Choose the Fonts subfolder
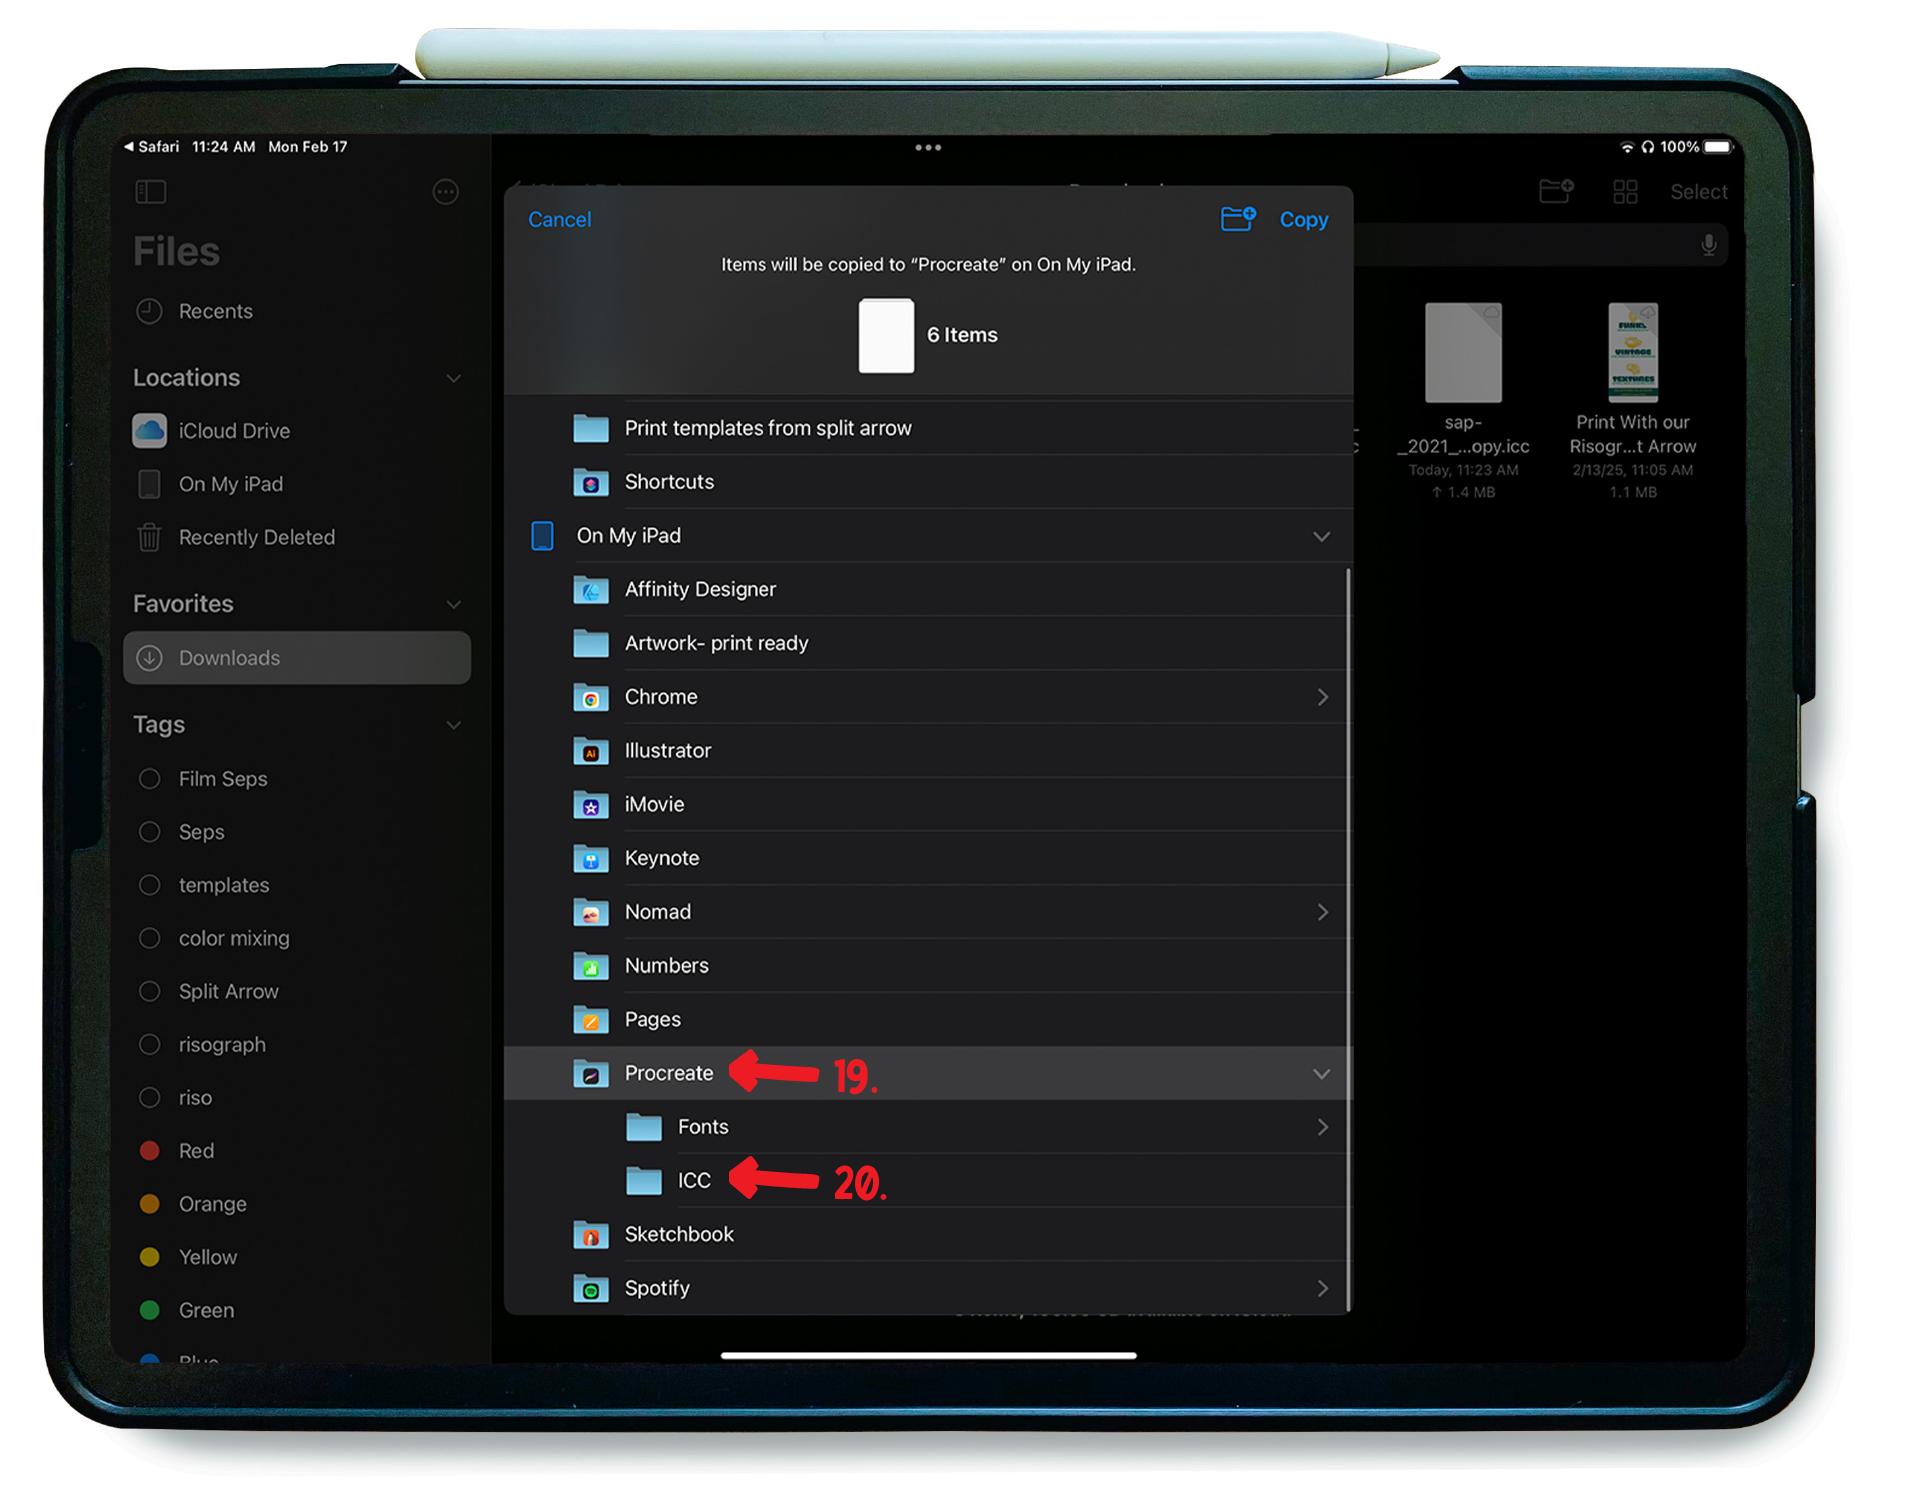Image resolution: width=1915 pixels, height=1500 pixels. [926, 1127]
